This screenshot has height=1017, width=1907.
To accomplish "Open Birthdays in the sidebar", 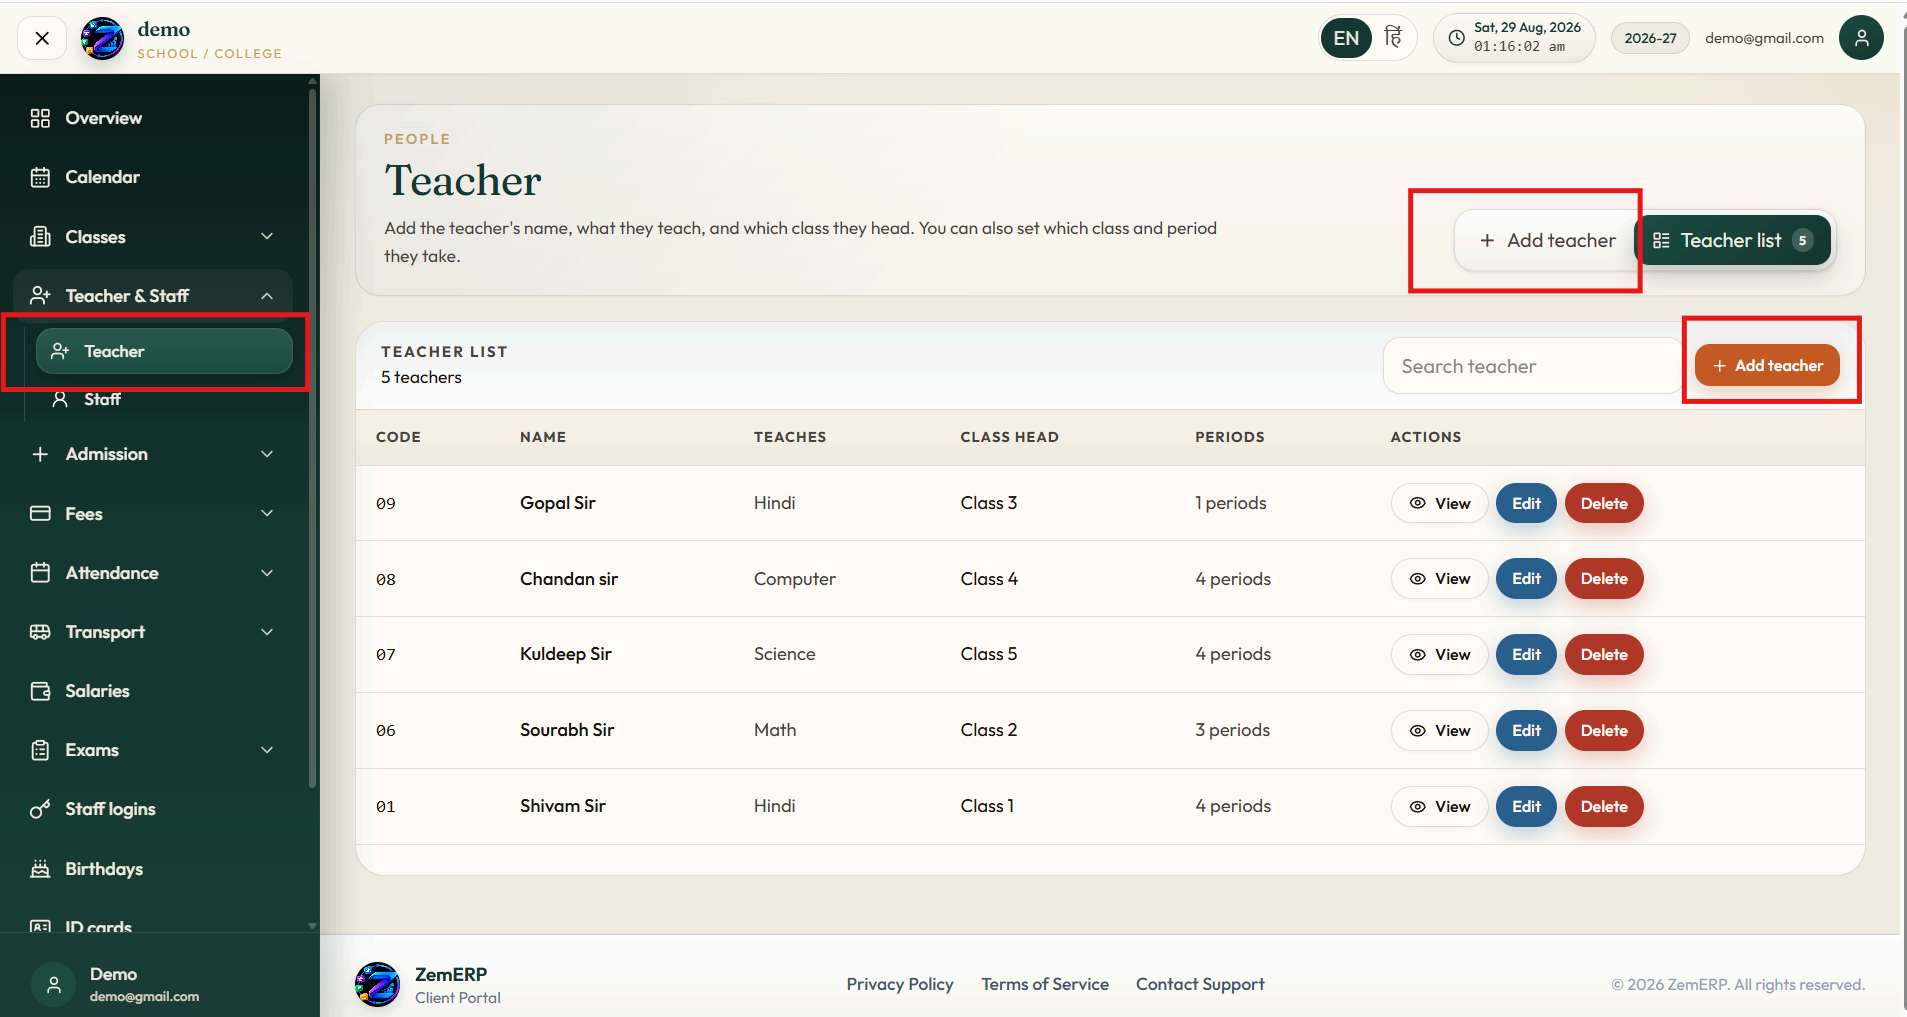I will (154, 868).
